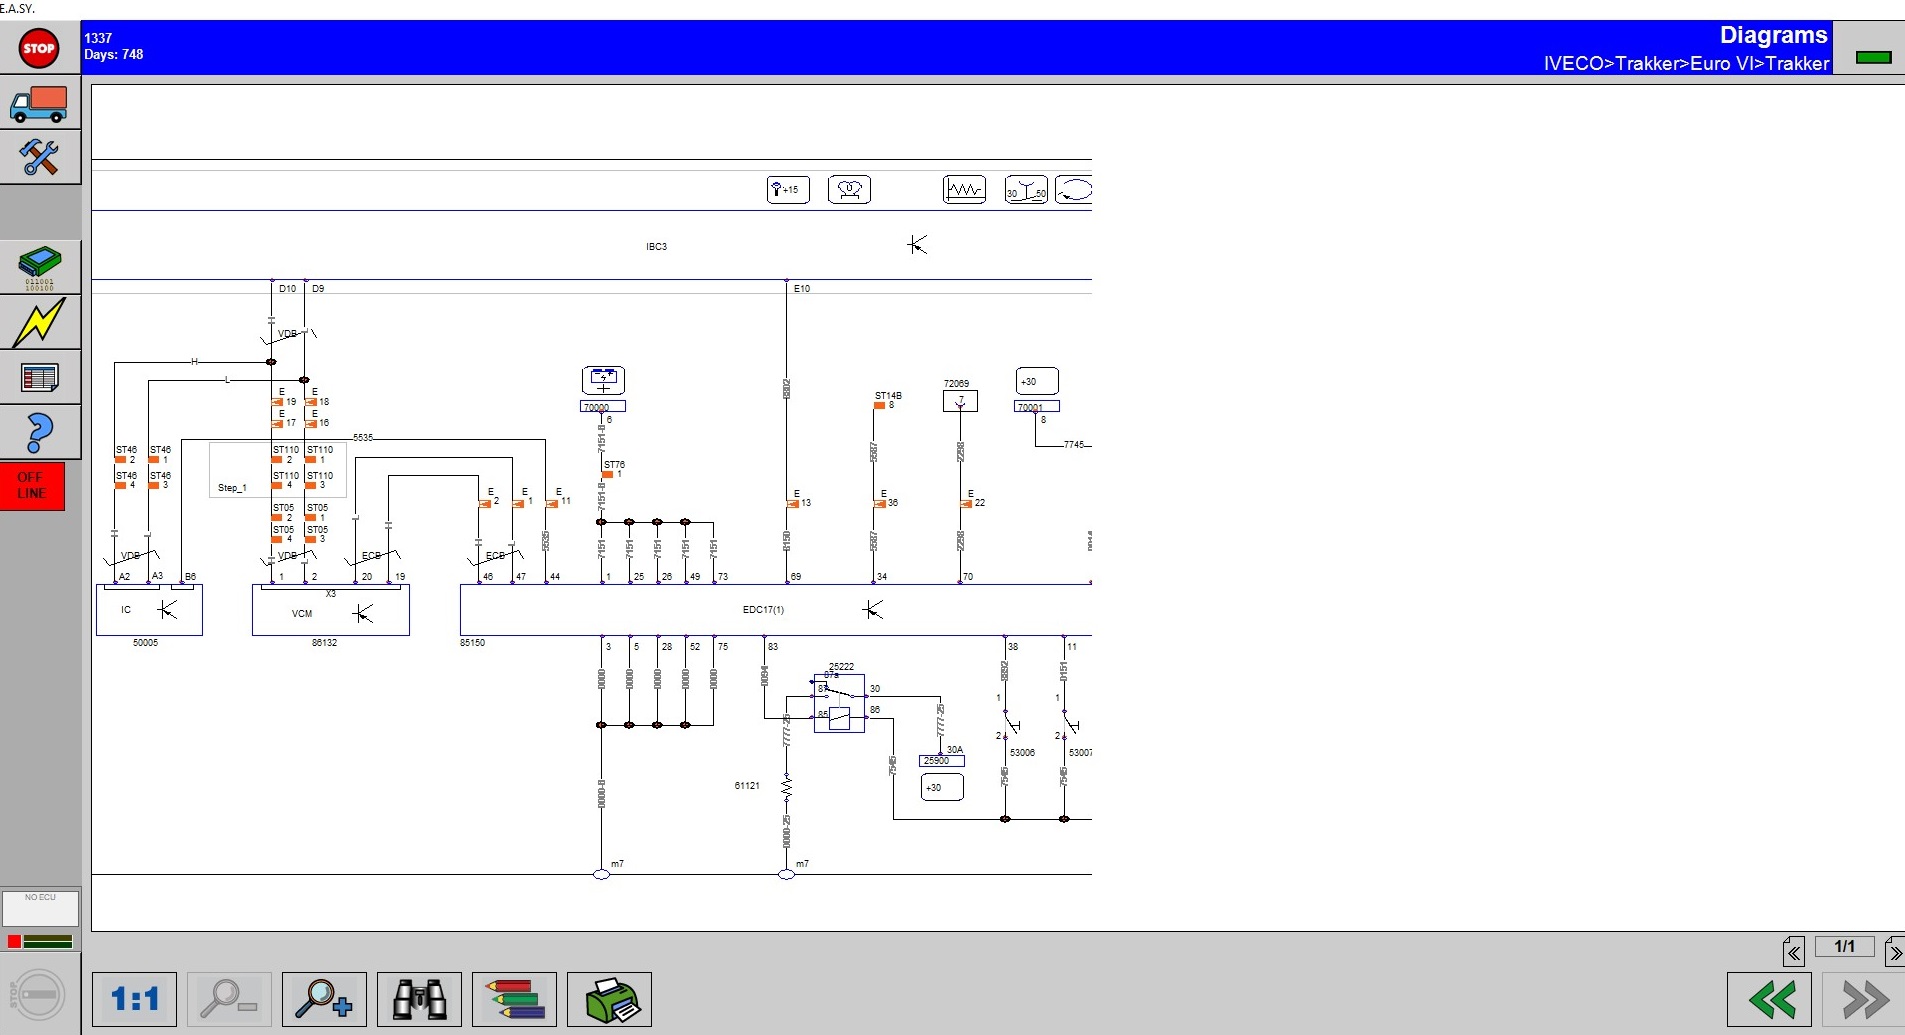Image resolution: width=1905 pixels, height=1035 pixels.
Task: Click the red STOP button
Action: 39,48
